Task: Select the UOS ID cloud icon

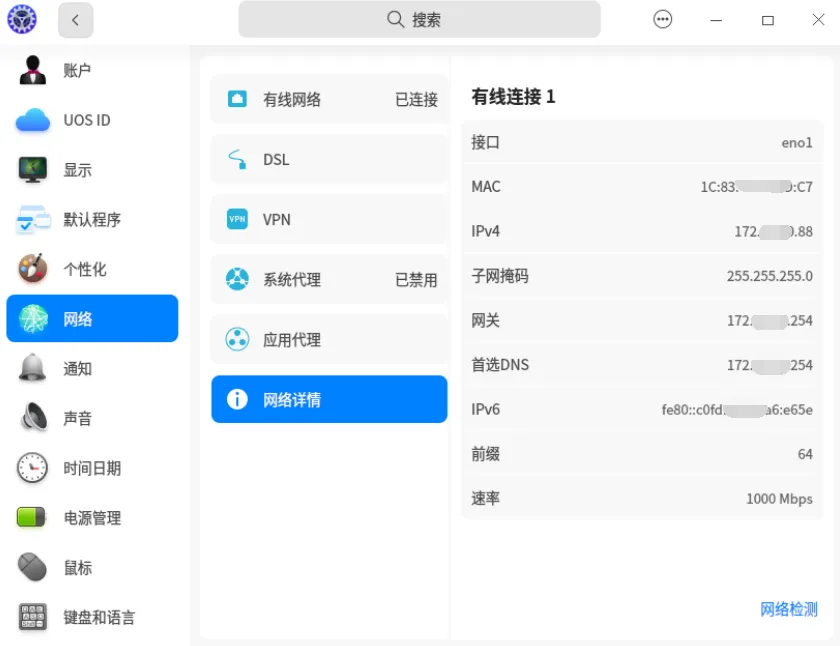Action: point(33,120)
